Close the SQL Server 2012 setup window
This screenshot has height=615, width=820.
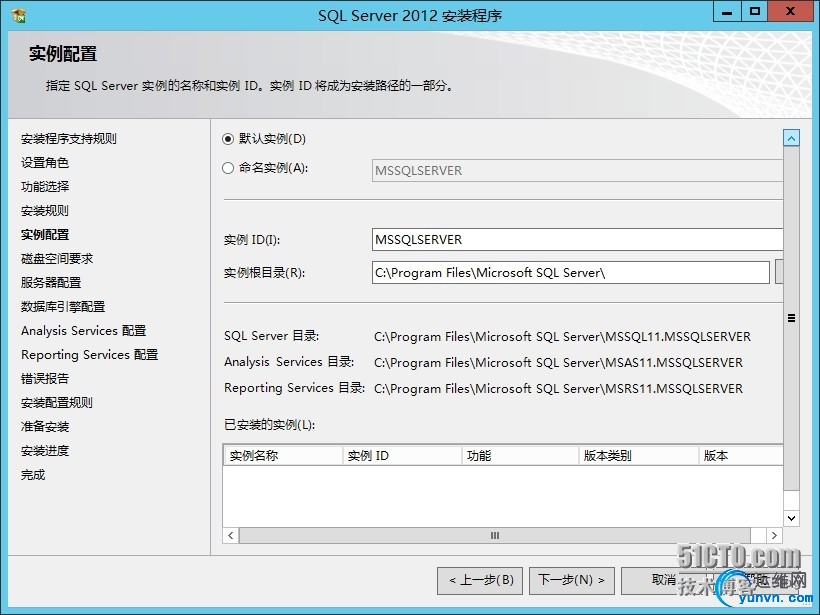[x=790, y=12]
